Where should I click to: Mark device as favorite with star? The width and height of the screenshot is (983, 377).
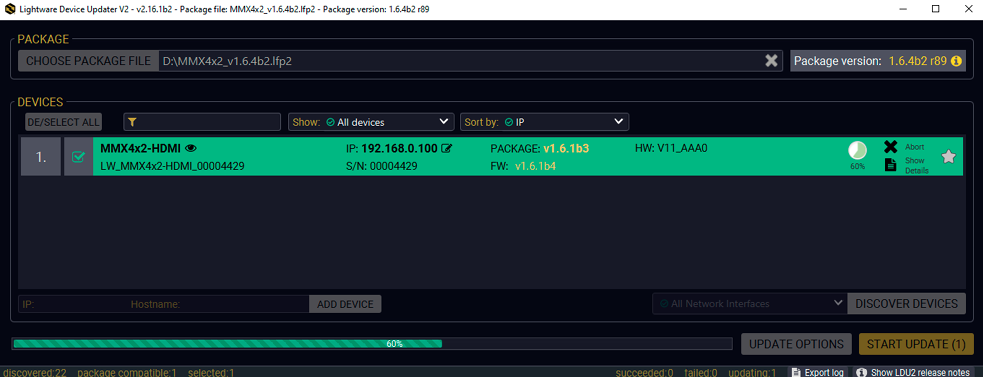(949, 157)
